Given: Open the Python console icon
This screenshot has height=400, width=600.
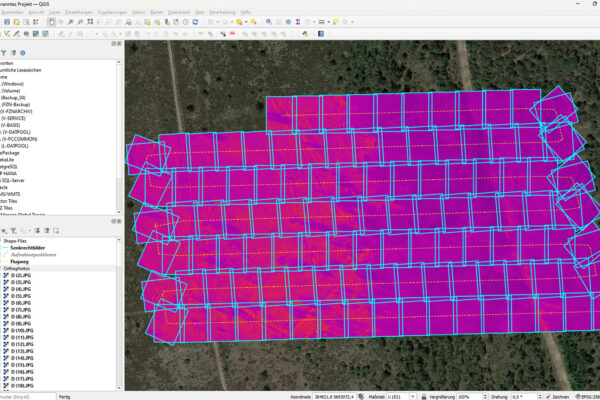Looking at the screenshot, I should pos(305,34).
